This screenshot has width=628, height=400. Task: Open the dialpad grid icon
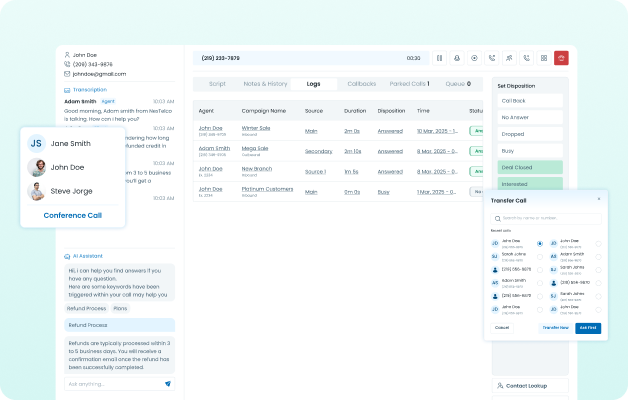click(x=543, y=59)
